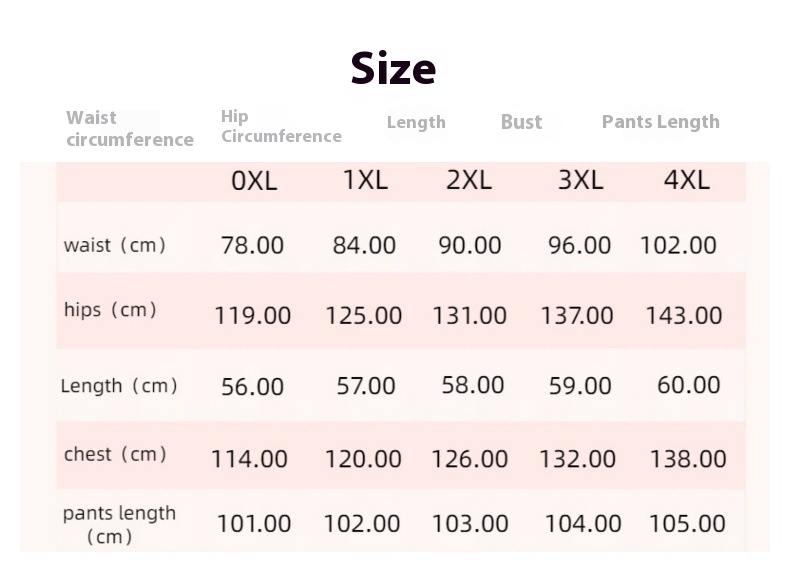The height and width of the screenshot is (572, 790).
Task: Click the Bust legend label
Action: point(521,122)
